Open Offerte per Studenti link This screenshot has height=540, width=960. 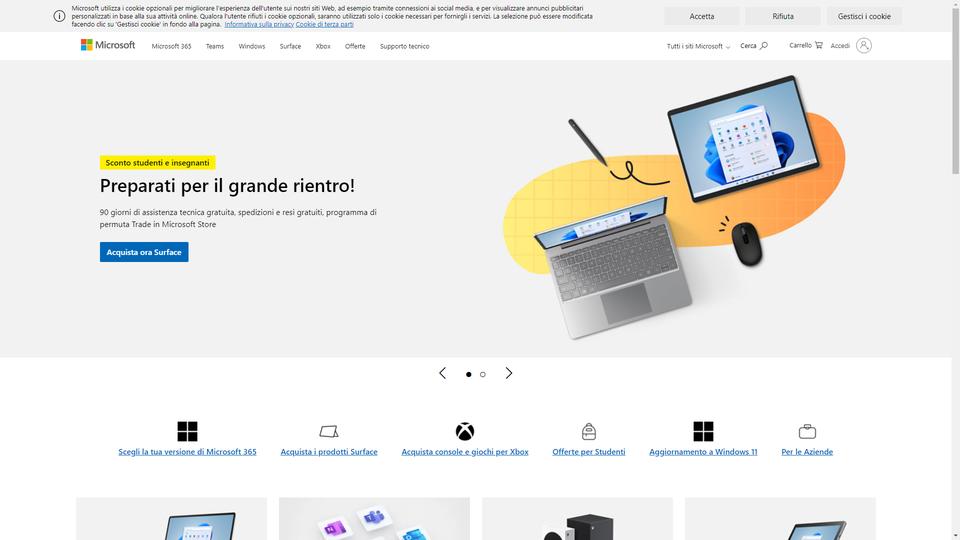(x=588, y=452)
